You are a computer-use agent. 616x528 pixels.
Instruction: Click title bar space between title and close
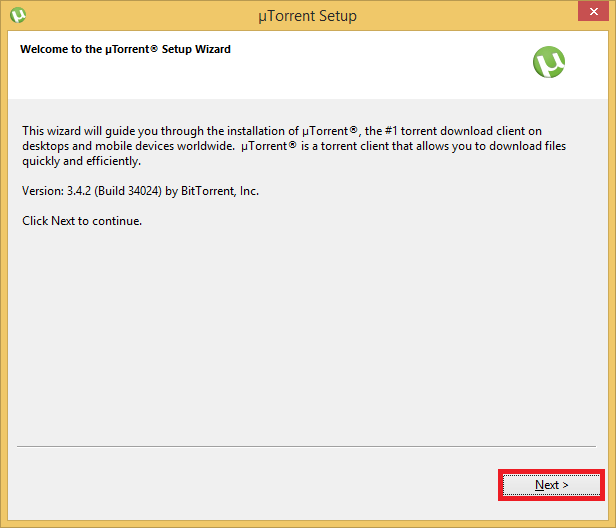[460, 16]
